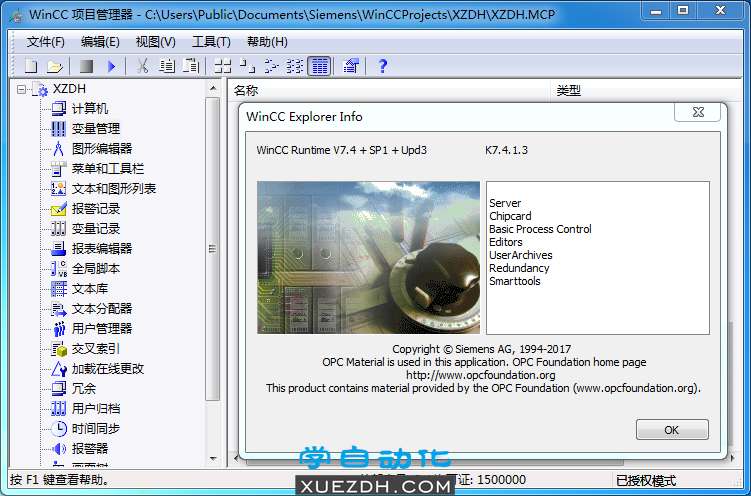Create a new project with toolbar icon
The height and width of the screenshot is (496, 751).
[31, 66]
